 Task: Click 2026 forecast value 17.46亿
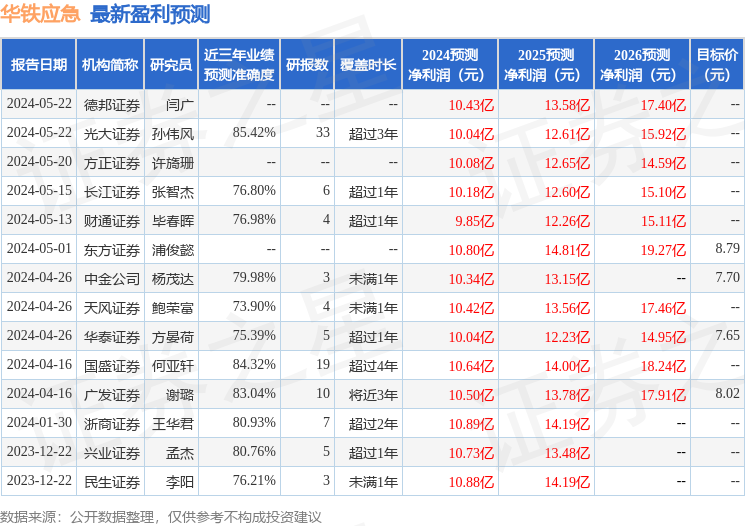point(663,308)
